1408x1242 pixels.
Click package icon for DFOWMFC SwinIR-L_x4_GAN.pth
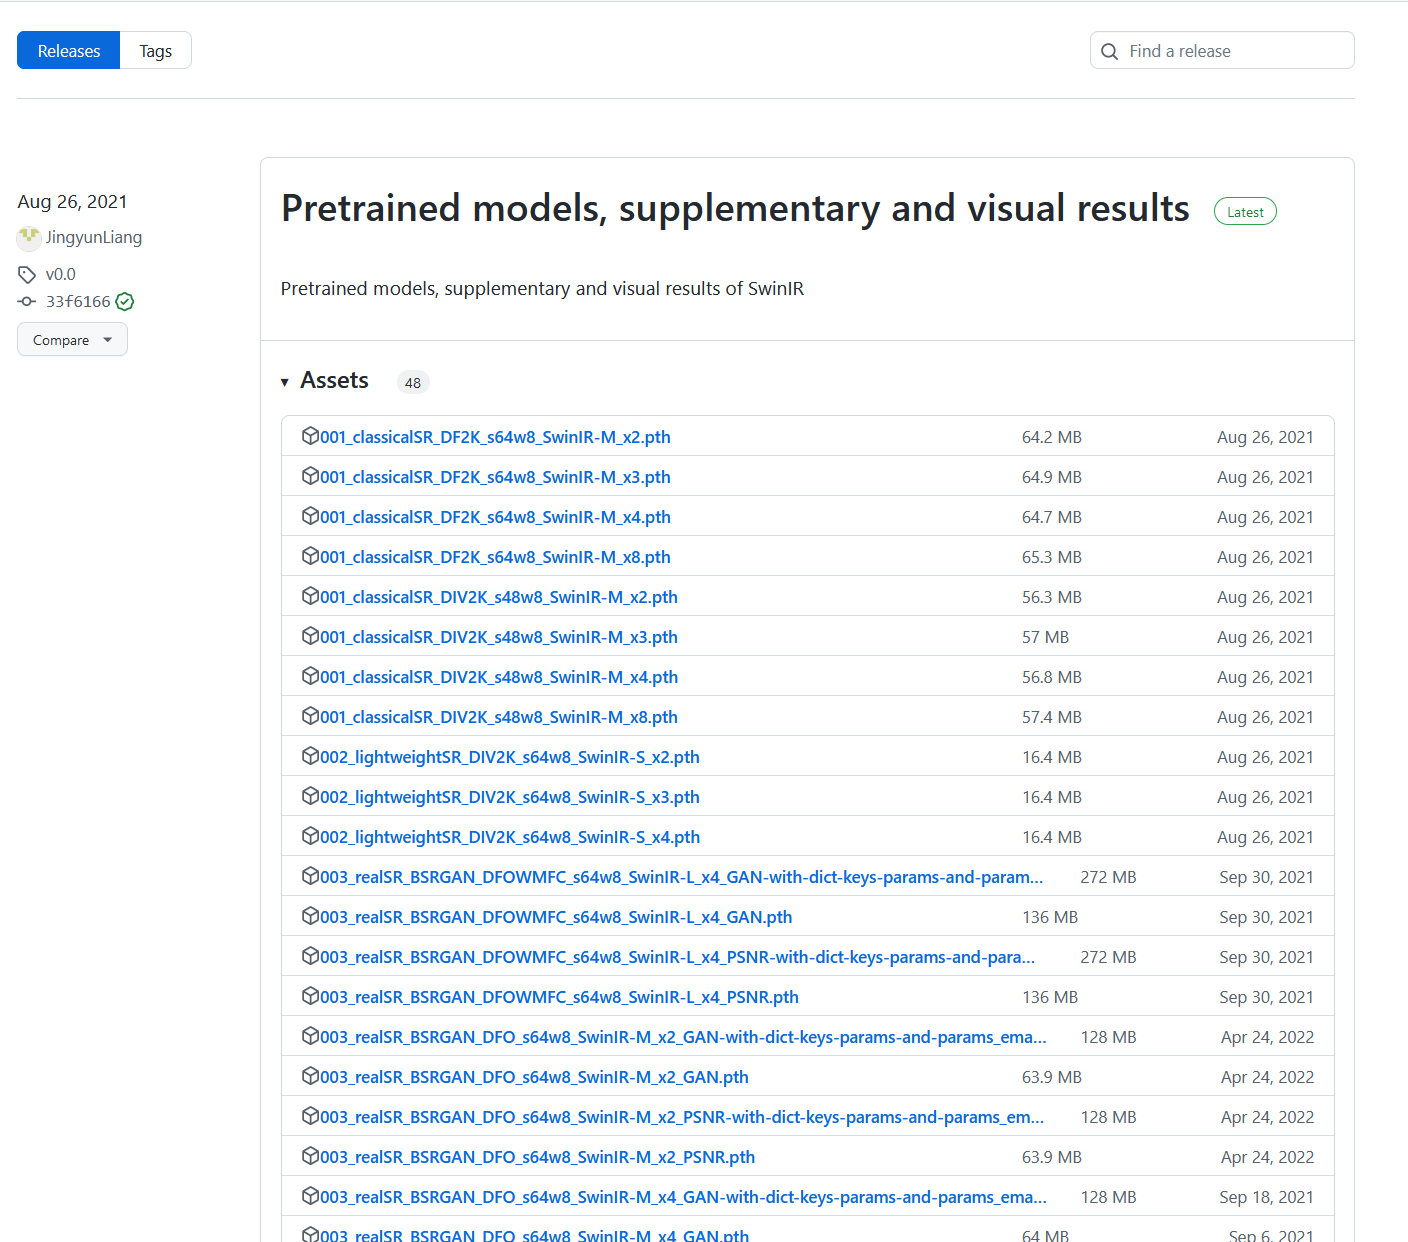tap(310, 915)
